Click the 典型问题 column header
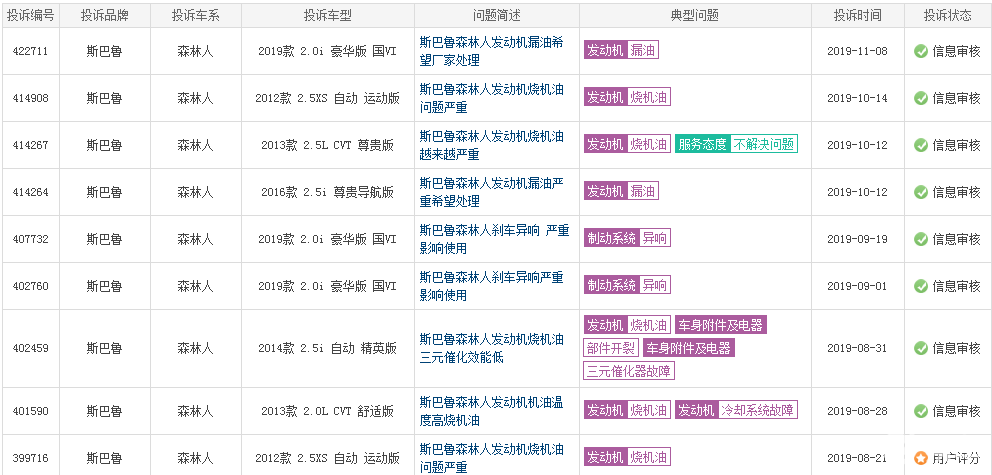Image resolution: width=992 pixels, height=475 pixels. 695,16
